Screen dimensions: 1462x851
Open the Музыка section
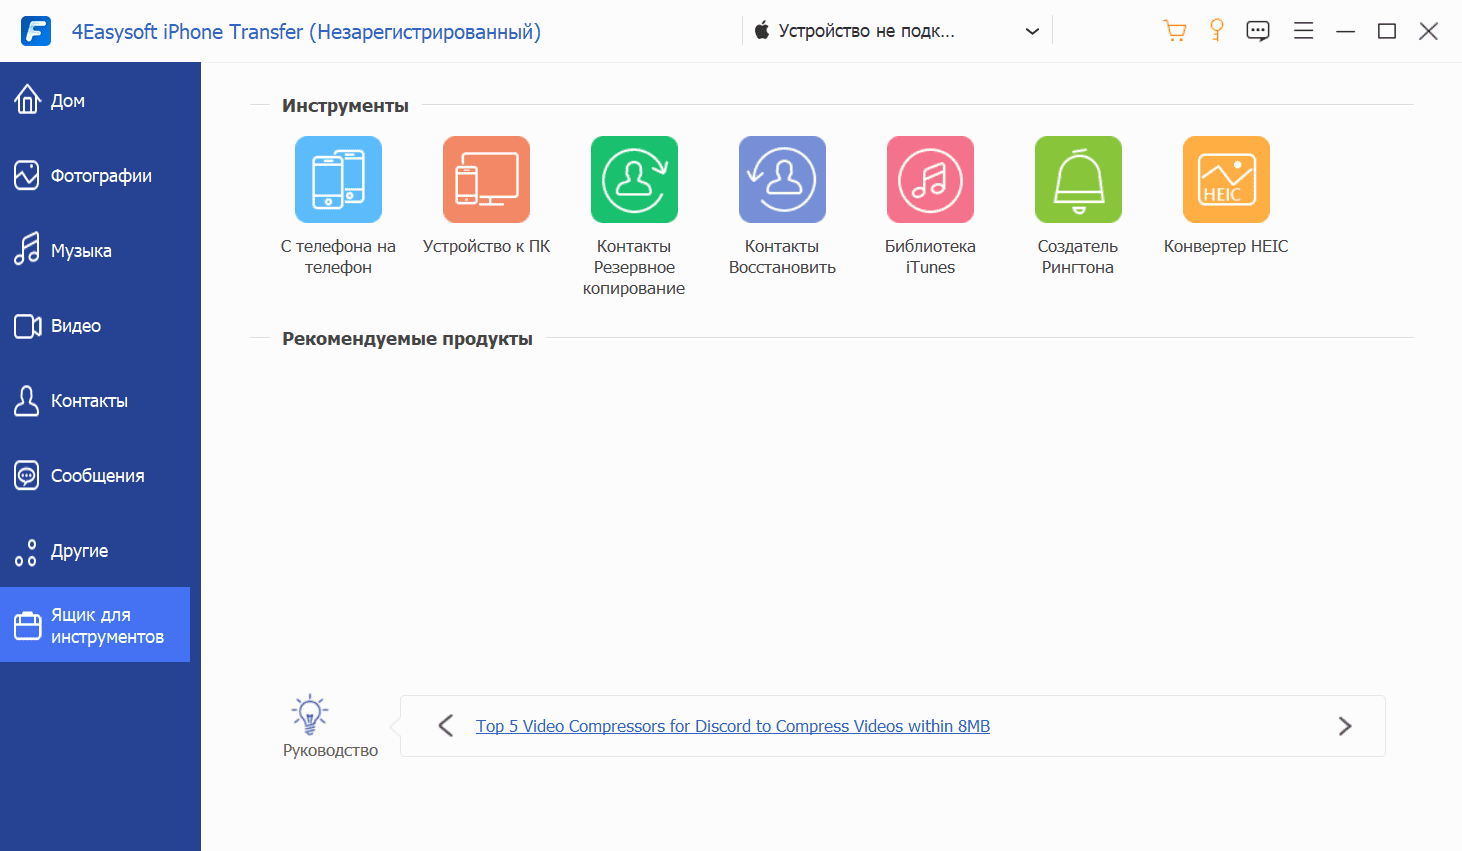coord(95,250)
